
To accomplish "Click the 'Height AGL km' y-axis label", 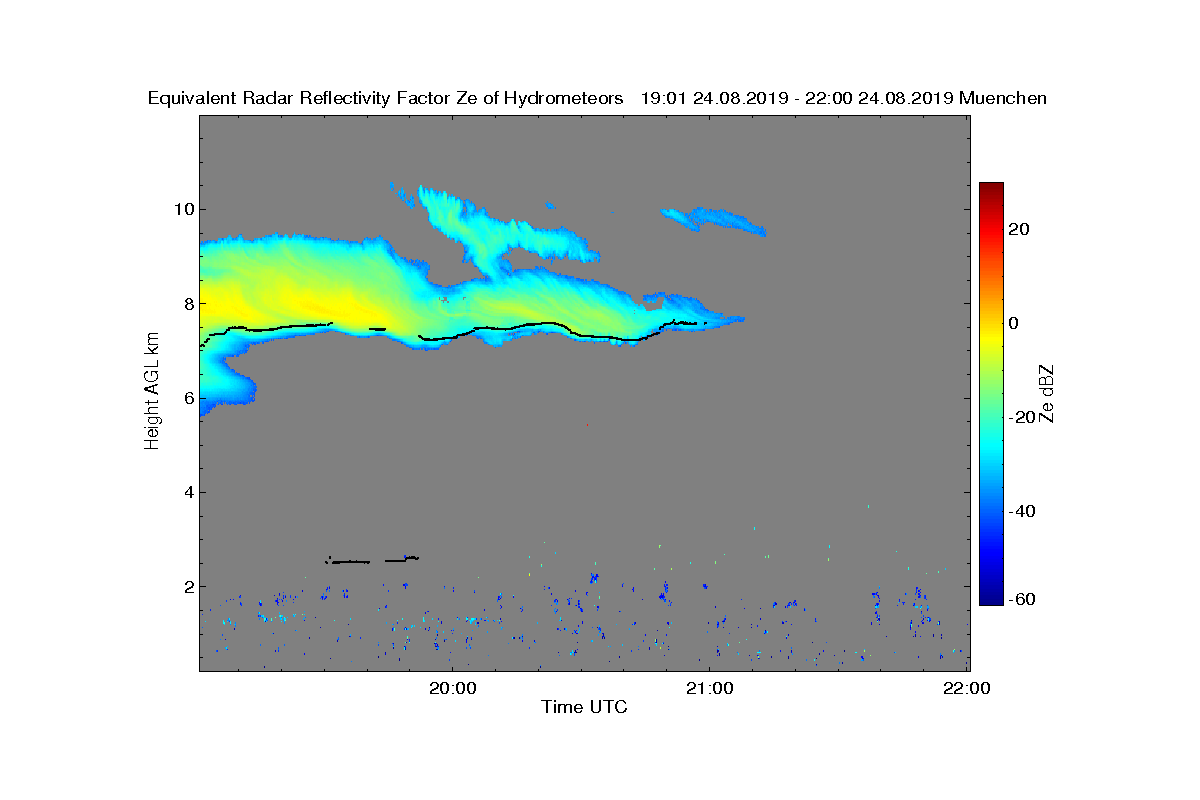I will click(x=152, y=392).
